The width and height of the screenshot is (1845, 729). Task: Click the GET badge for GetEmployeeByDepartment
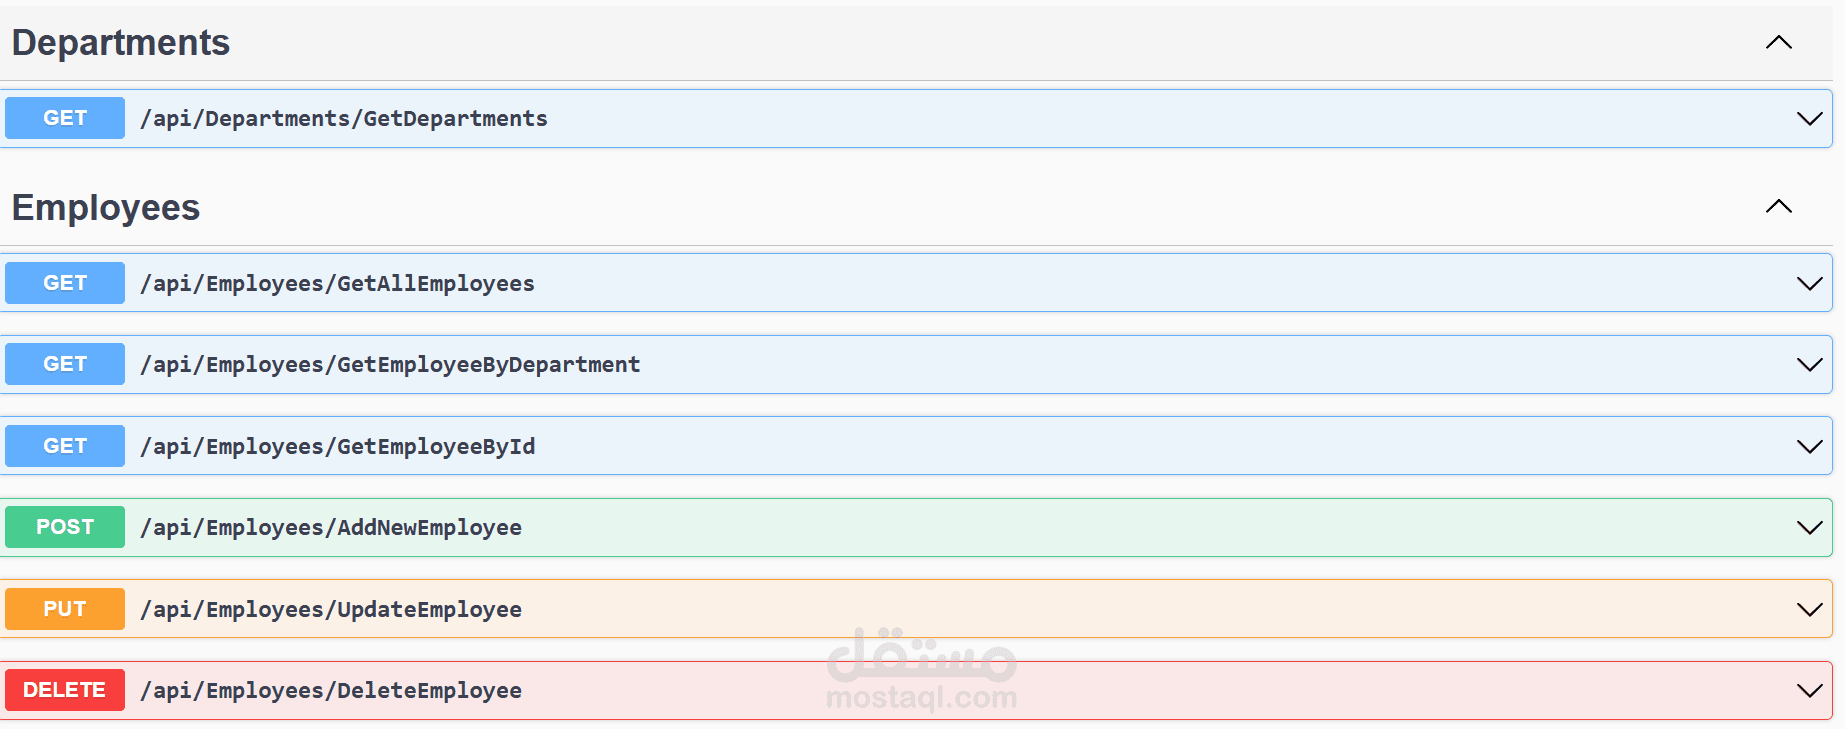pyautogui.click(x=65, y=364)
